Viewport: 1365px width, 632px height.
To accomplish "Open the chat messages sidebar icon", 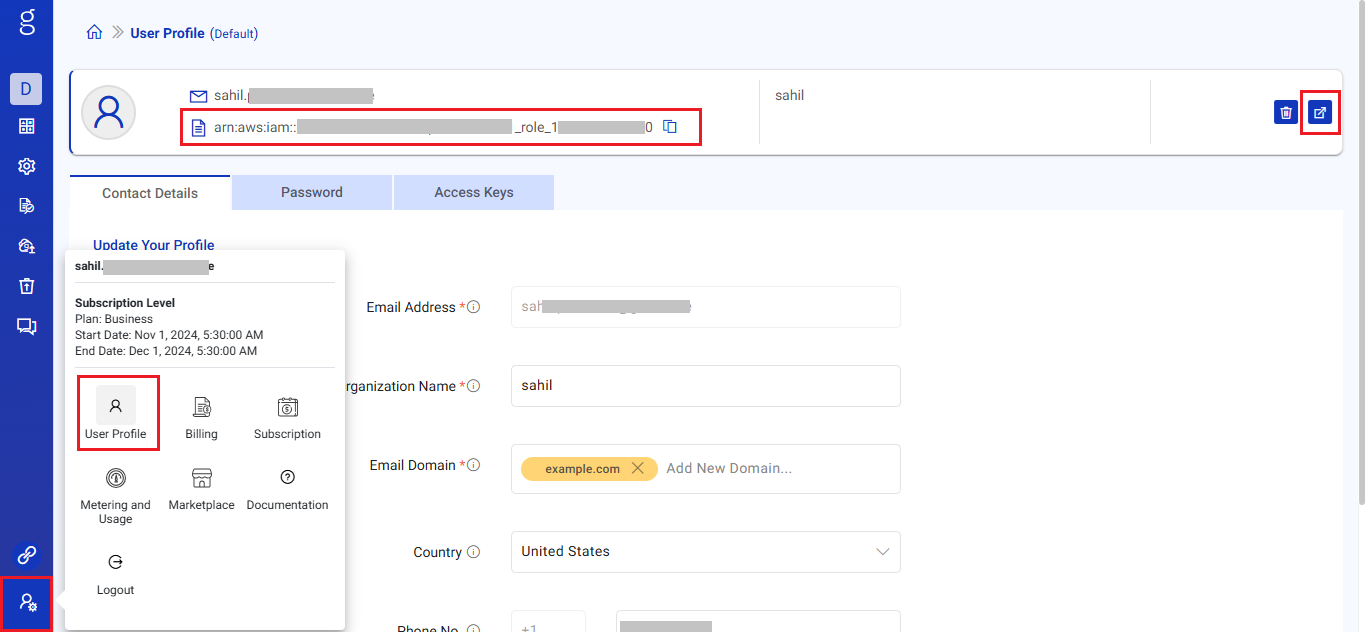I will coord(27,326).
